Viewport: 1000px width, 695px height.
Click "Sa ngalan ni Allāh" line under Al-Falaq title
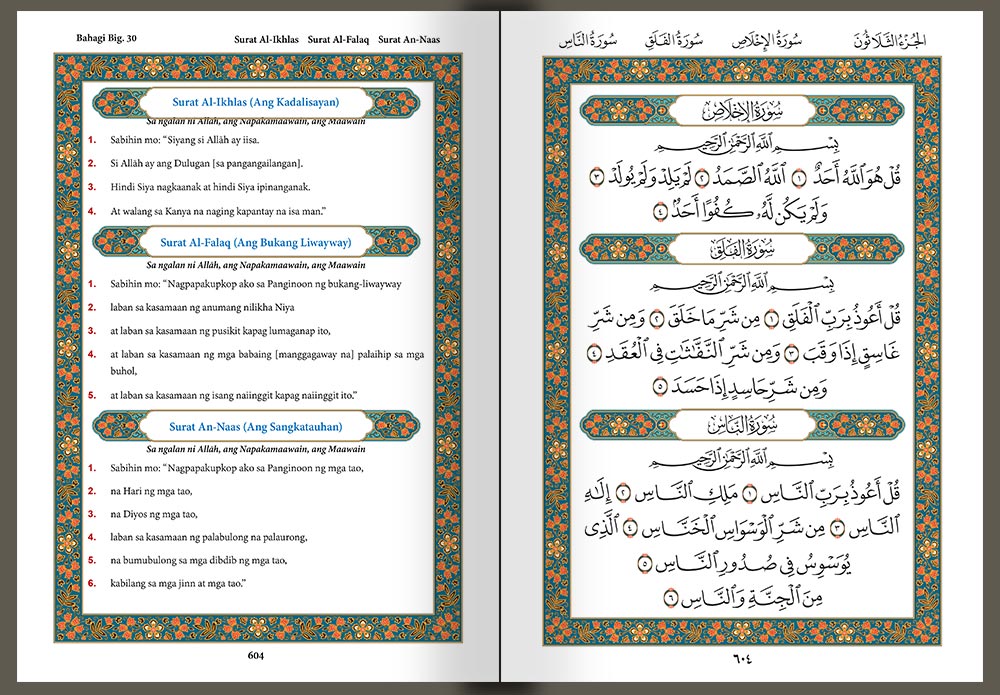tap(256, 265)
